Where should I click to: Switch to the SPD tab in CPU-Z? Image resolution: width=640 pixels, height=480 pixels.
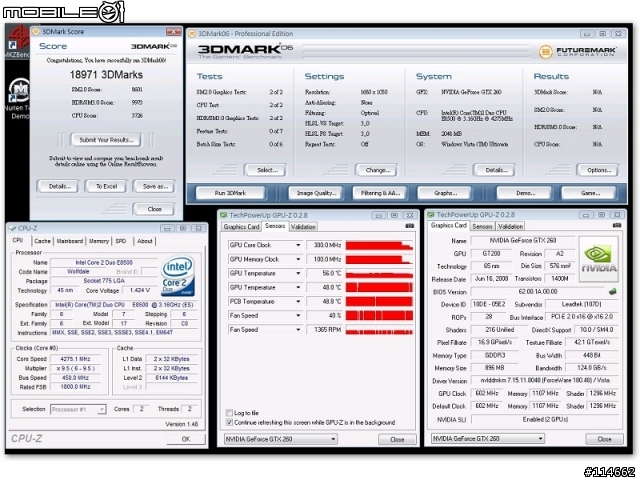pos(121,241)
